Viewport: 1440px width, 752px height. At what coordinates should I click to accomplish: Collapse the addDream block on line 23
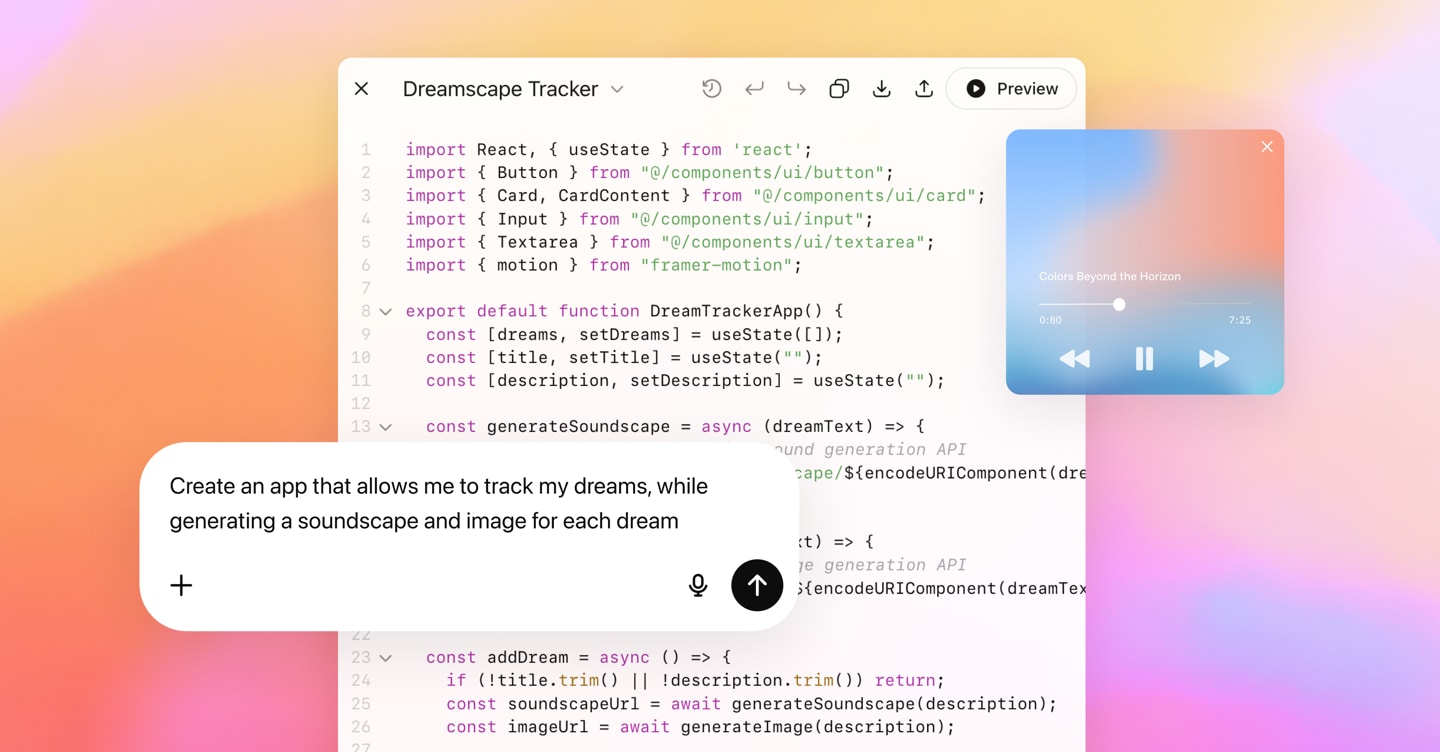pos(384,657)
